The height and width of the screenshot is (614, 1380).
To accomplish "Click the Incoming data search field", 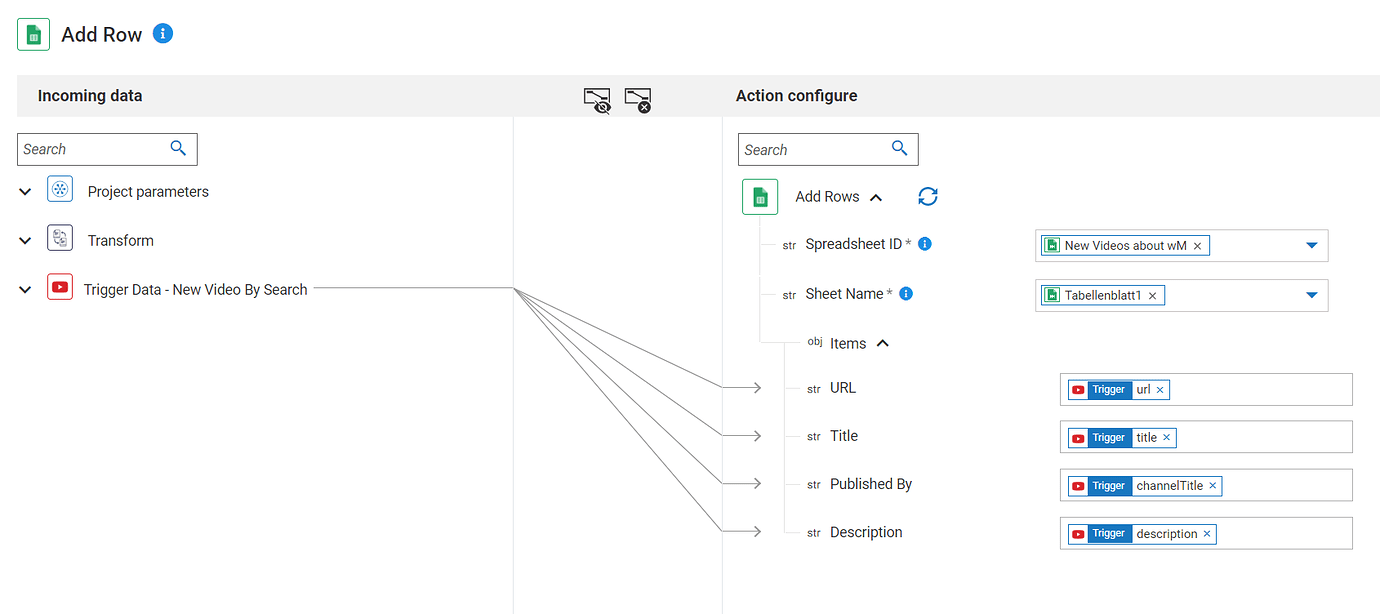I will [95, 149].
